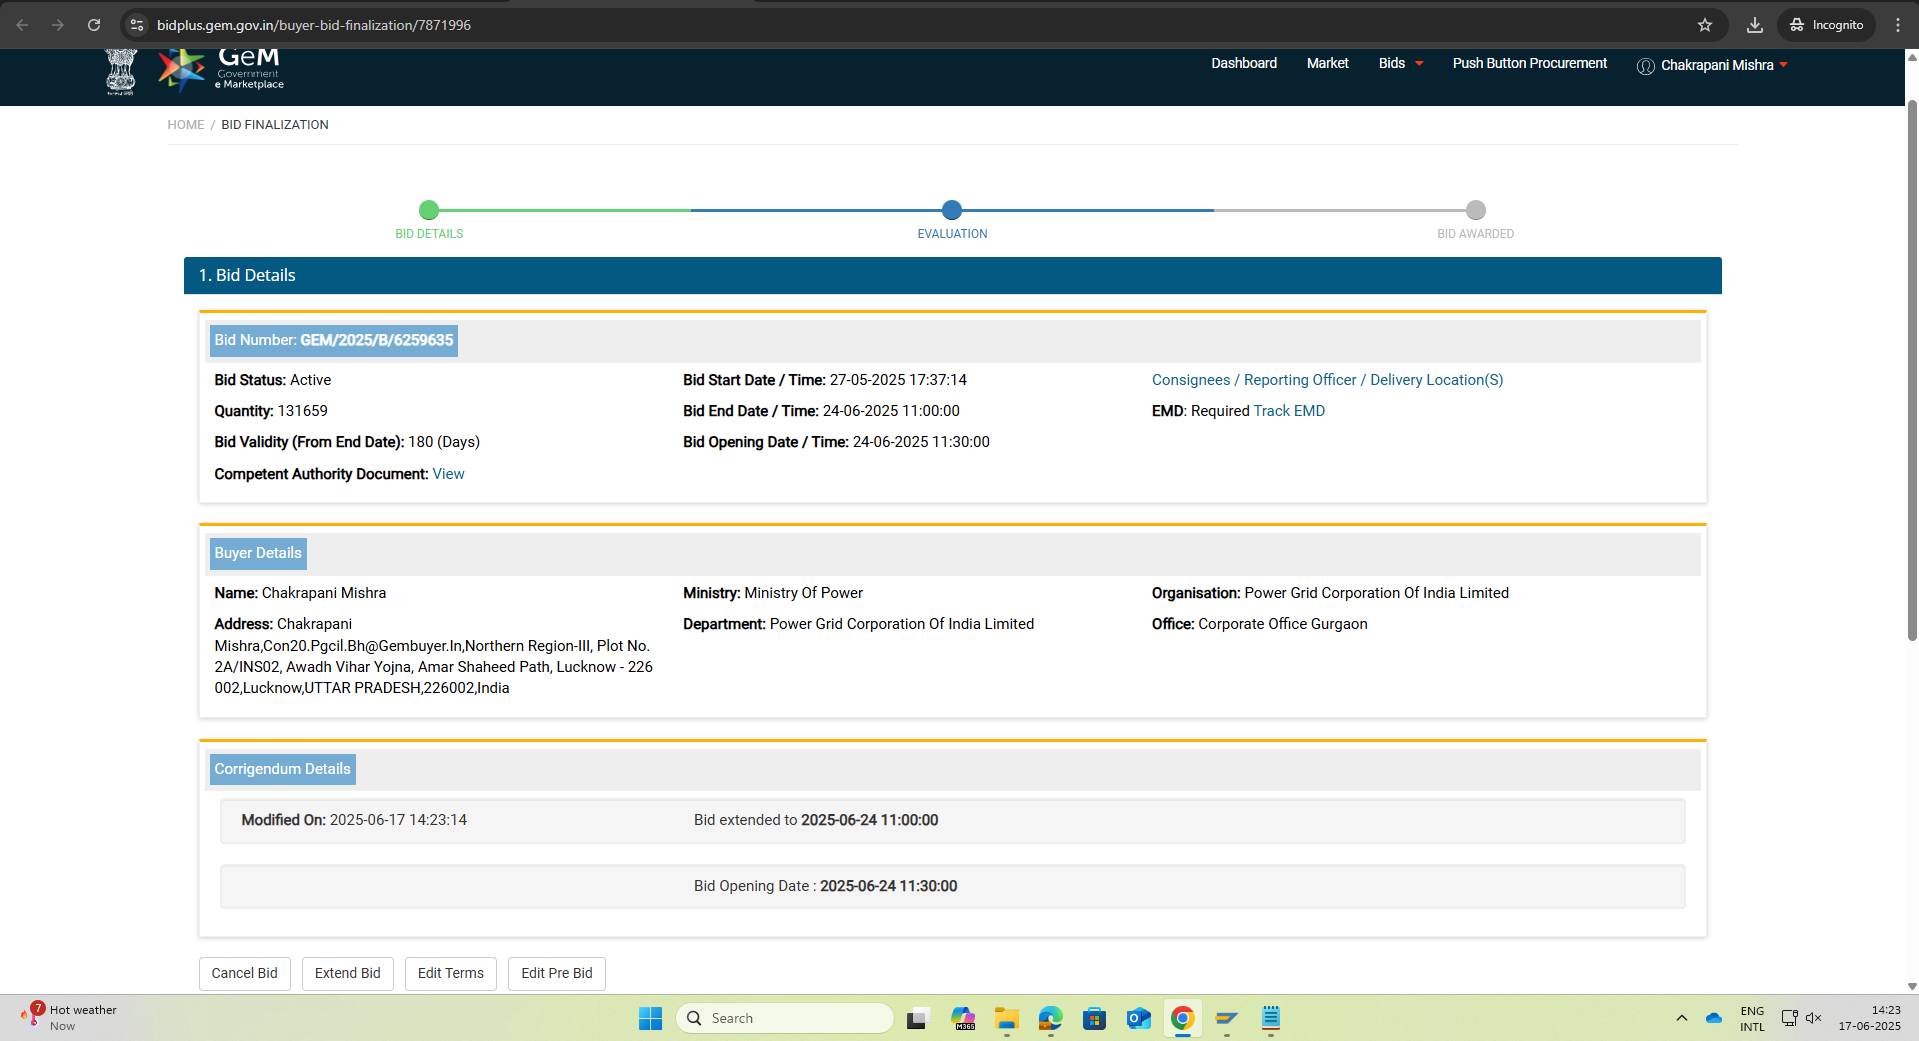1919x1041 pixels.
Task: Open Chrome three-dot menu
Action: 1898,25
